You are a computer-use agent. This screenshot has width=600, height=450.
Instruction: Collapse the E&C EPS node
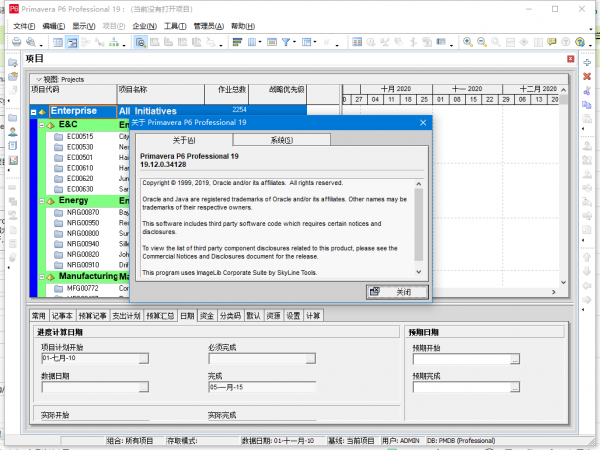[42, 125]
